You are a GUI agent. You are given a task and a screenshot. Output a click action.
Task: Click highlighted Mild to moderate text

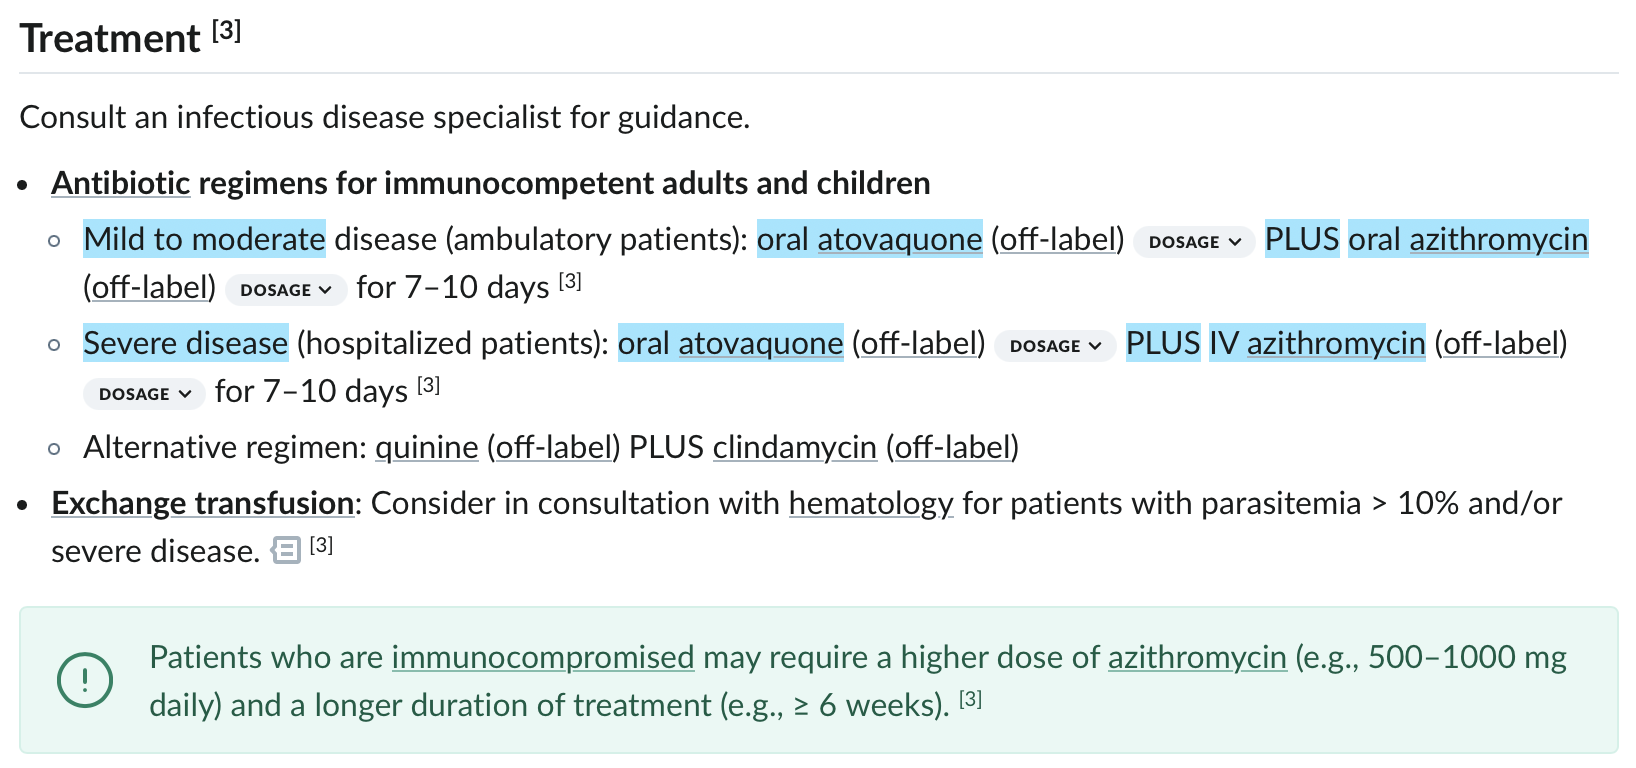coord(204,240)
